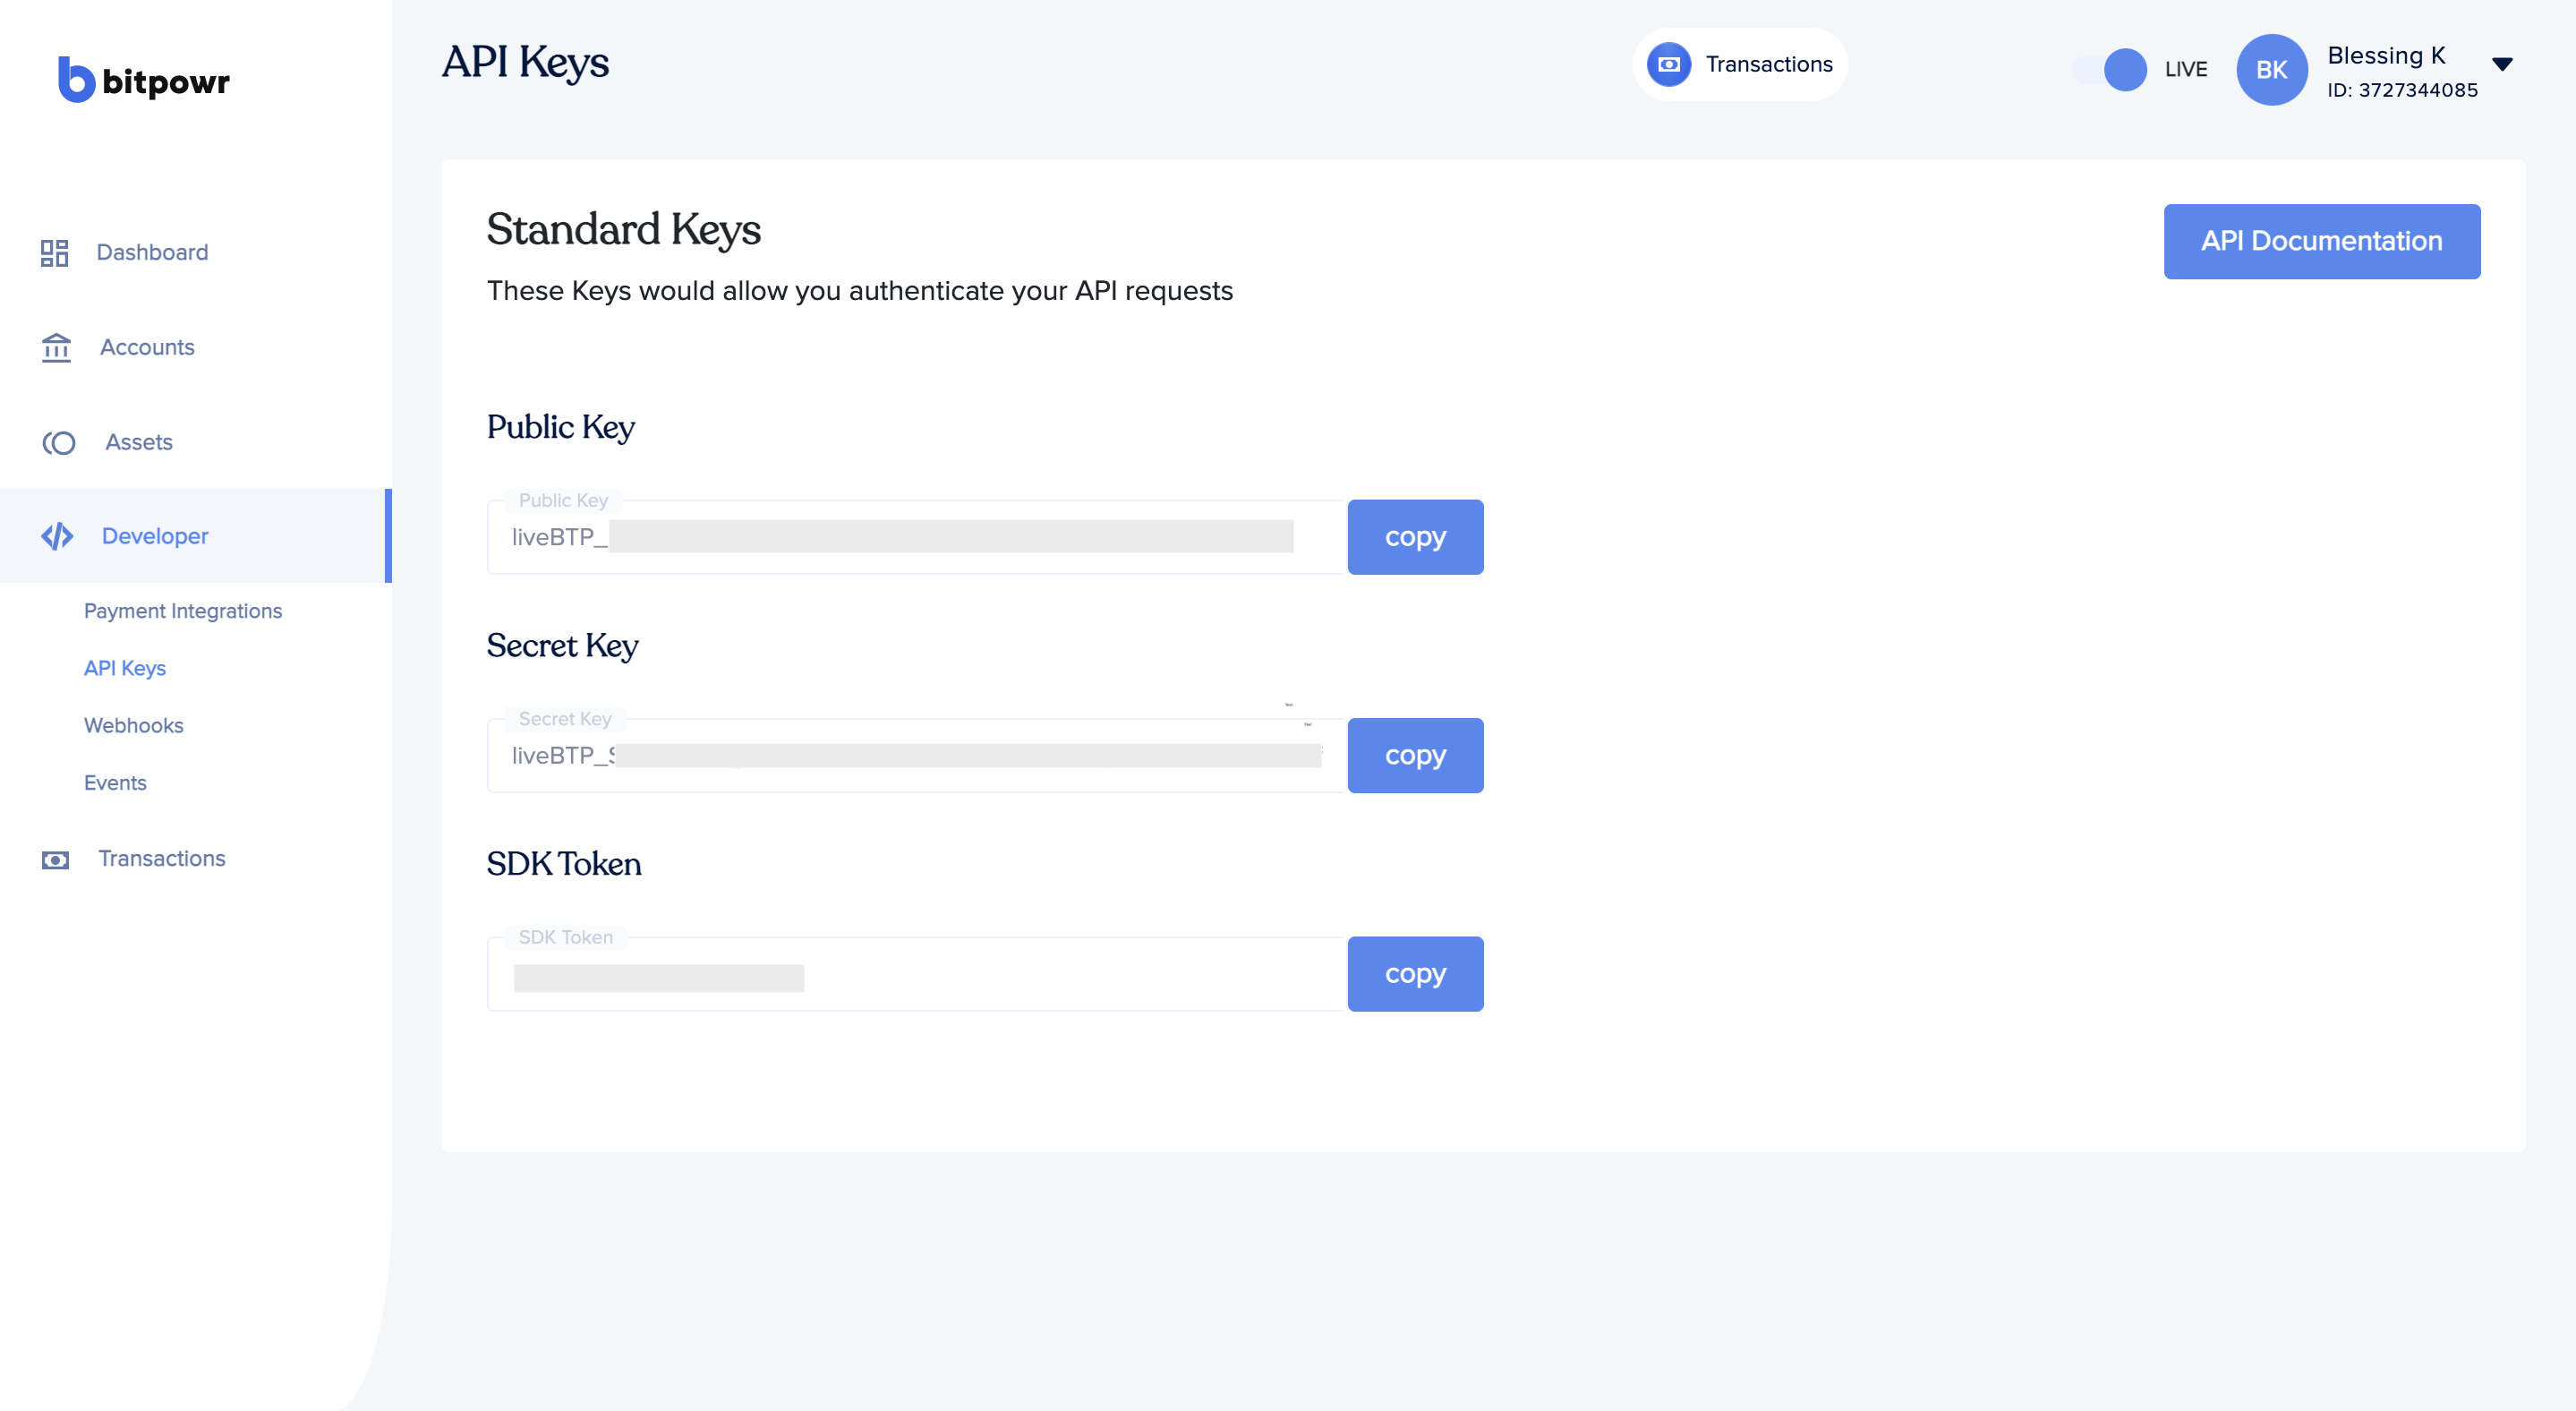Screen dimensions: 2576x1411
Task: Collapse the Developer sidebar section
Action: coord(155,537)
